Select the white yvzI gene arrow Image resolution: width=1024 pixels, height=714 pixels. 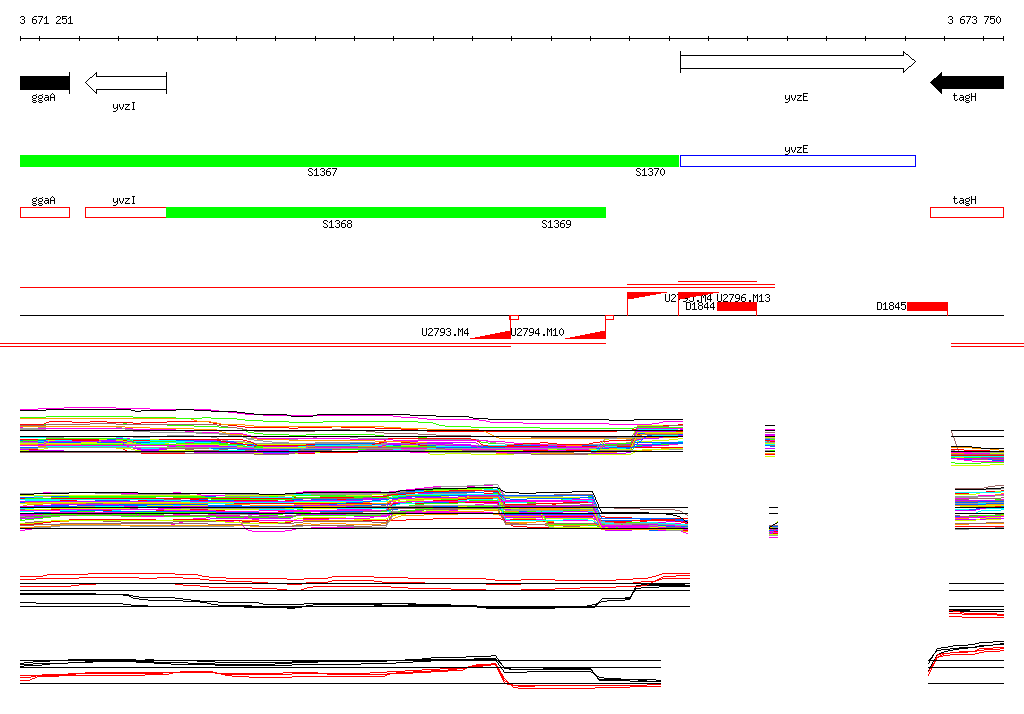click(x=126, y=83)
